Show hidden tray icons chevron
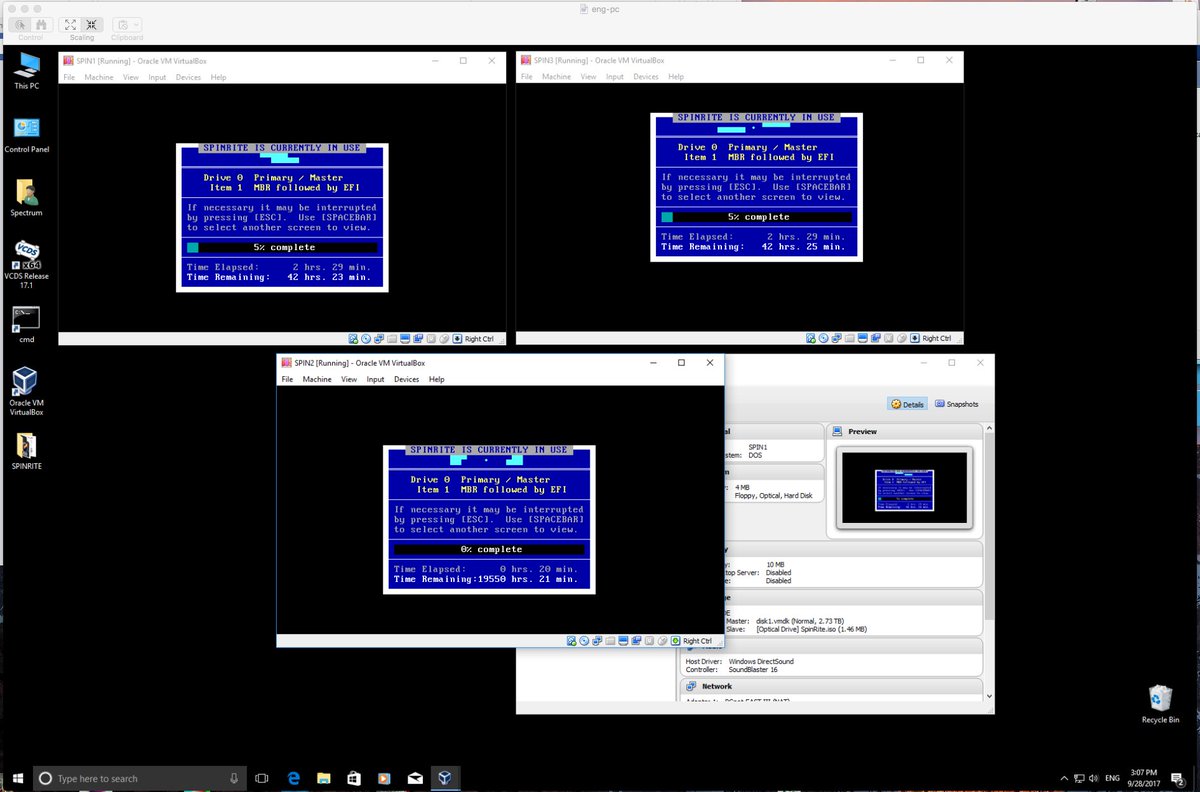 (x=1063, y=777)
